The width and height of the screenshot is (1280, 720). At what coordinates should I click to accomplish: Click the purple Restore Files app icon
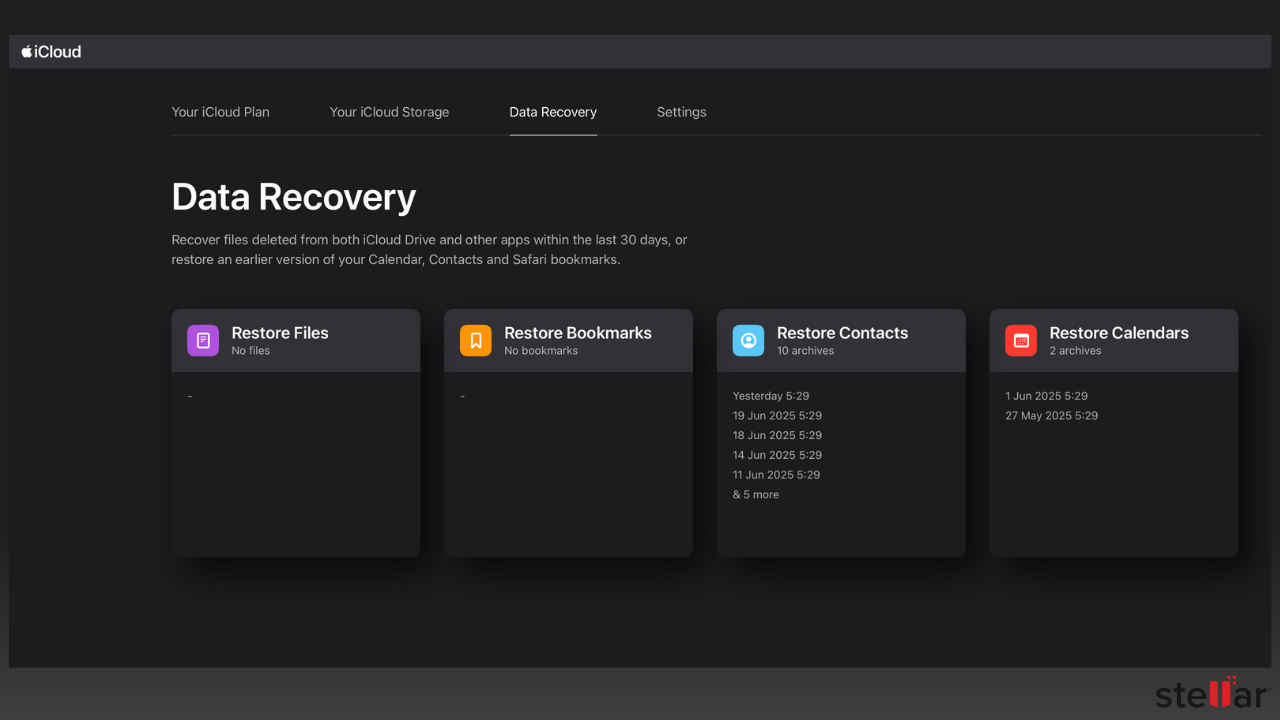pos(202,340)
